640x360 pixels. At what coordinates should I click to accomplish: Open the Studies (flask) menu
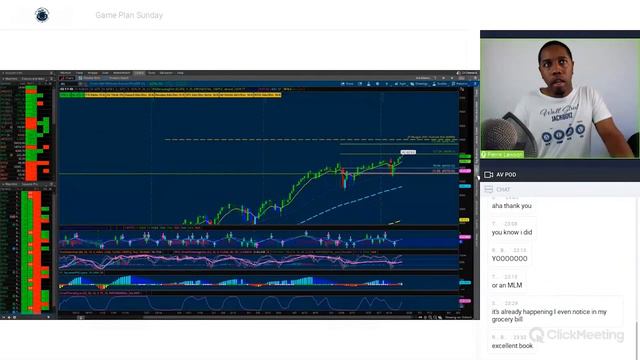(440, 84)
